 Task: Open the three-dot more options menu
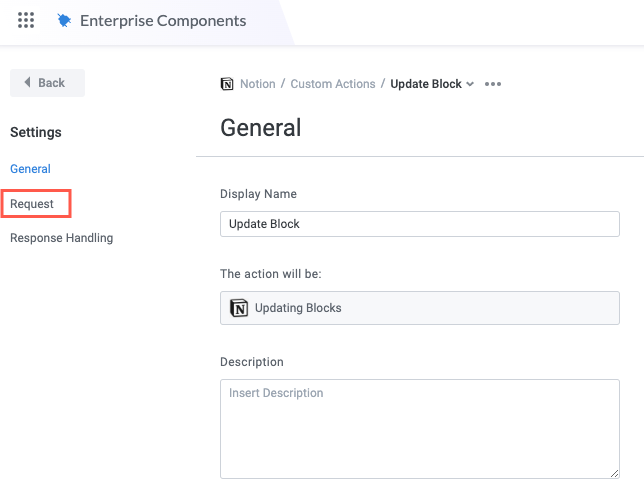click(x=492, y=84)
